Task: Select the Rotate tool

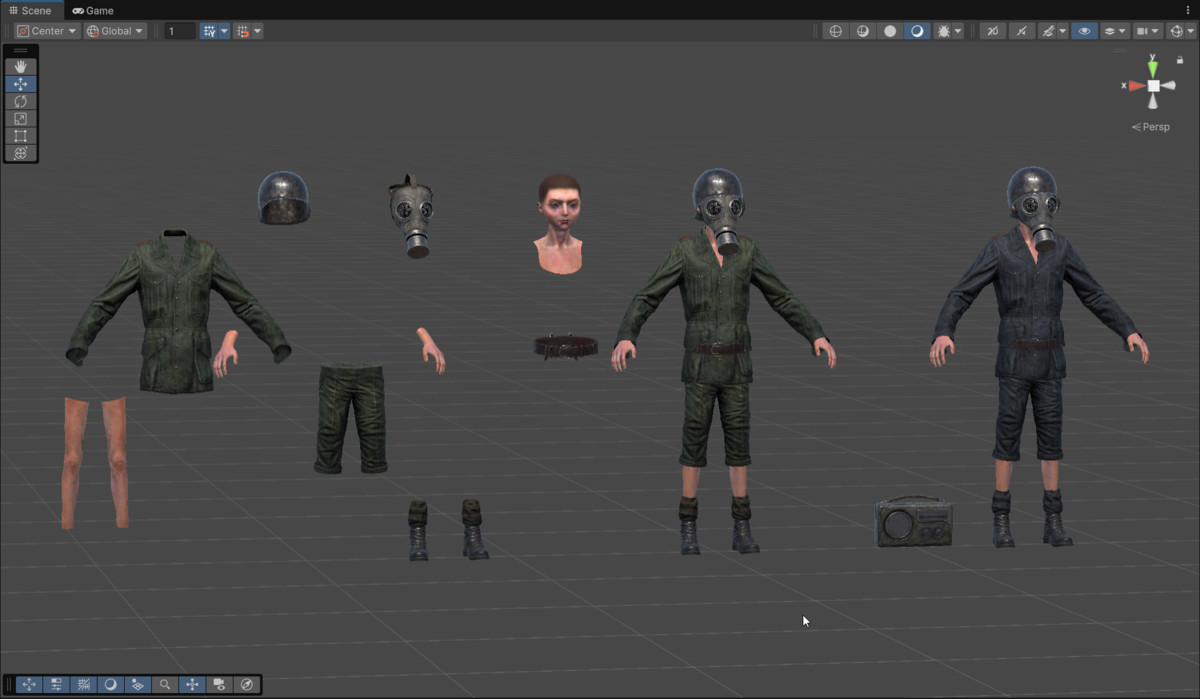Action: 20,101
